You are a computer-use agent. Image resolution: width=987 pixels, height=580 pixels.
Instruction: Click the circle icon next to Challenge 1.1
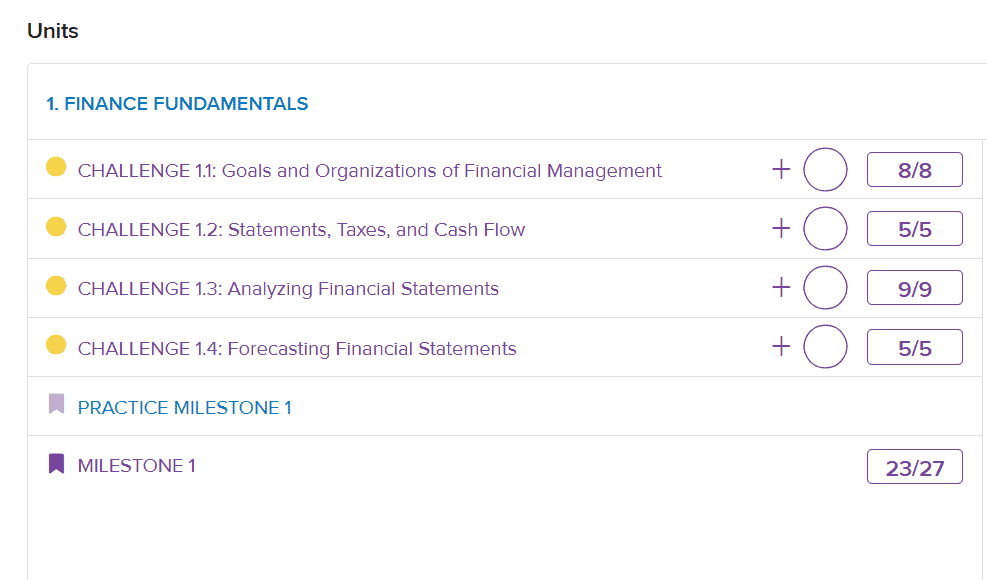click(x=824, y=169)
